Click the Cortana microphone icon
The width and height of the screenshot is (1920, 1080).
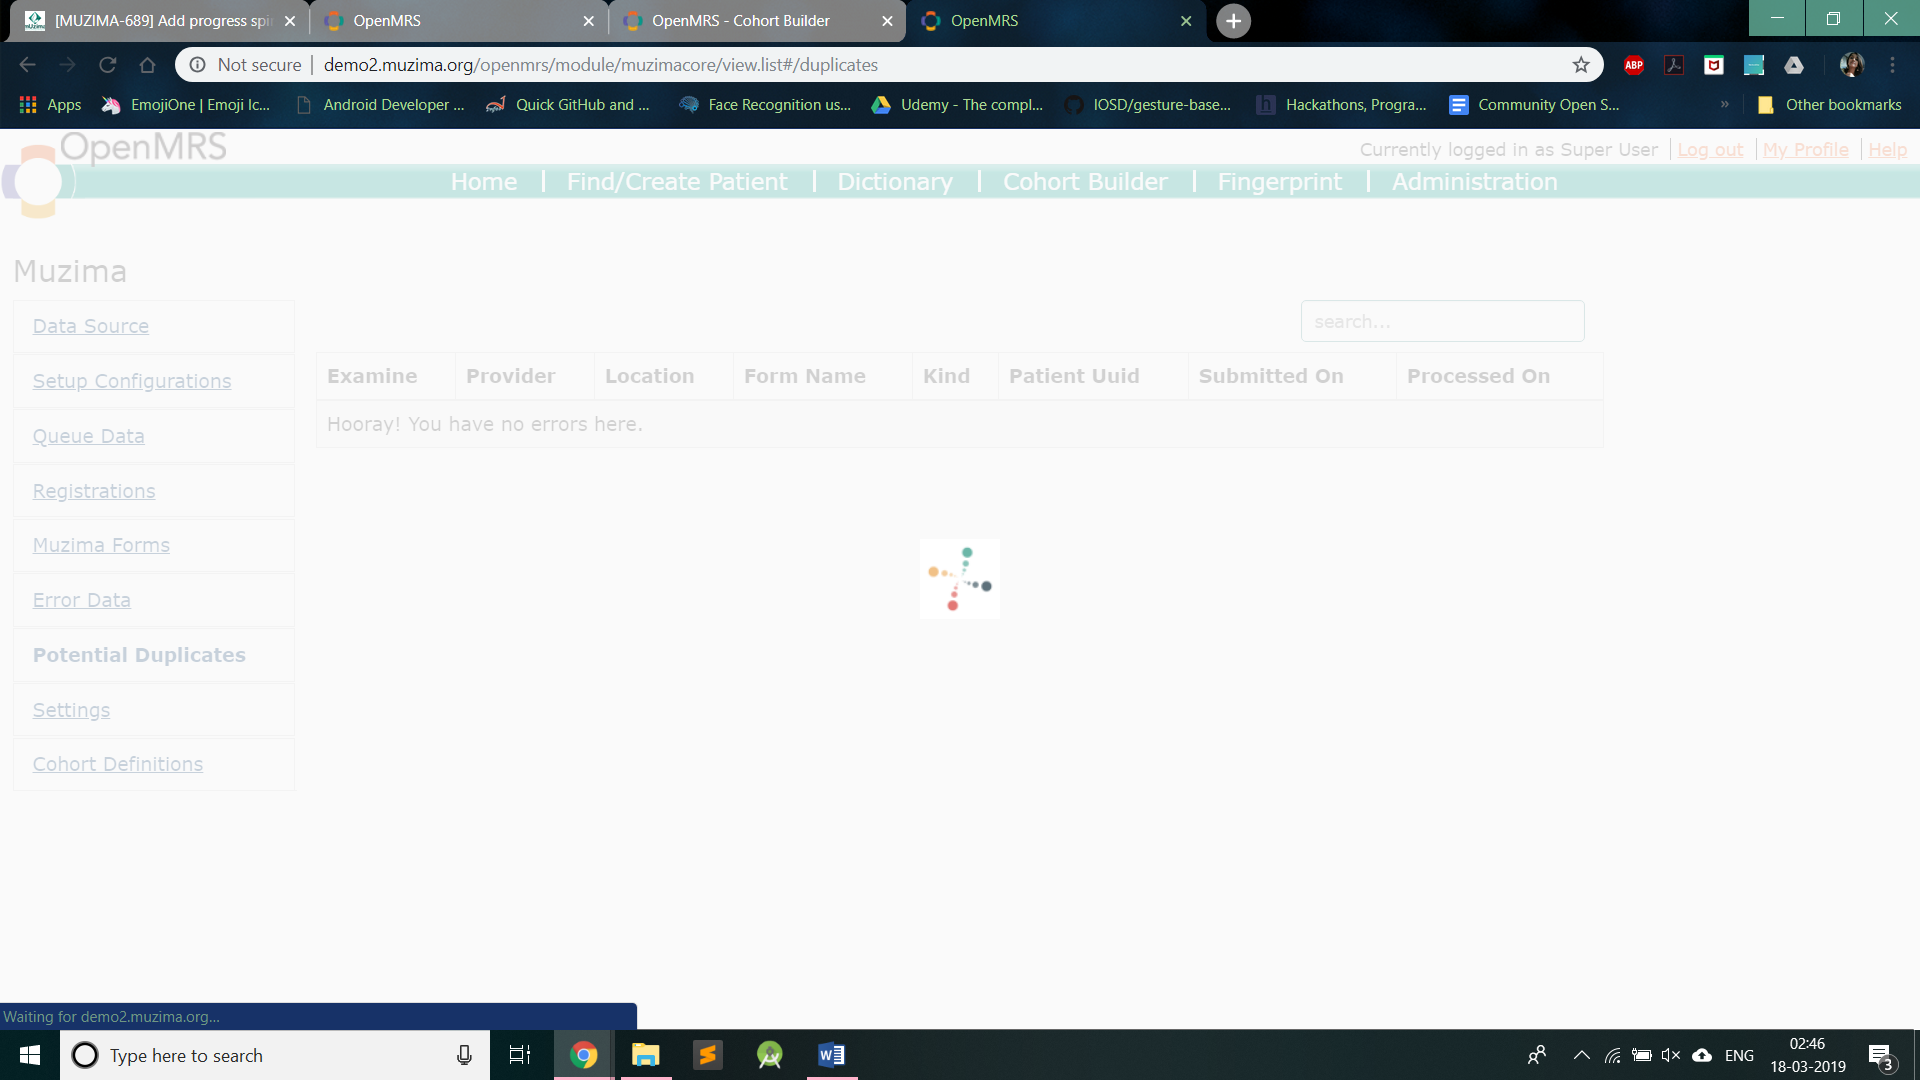point(464,1055)
